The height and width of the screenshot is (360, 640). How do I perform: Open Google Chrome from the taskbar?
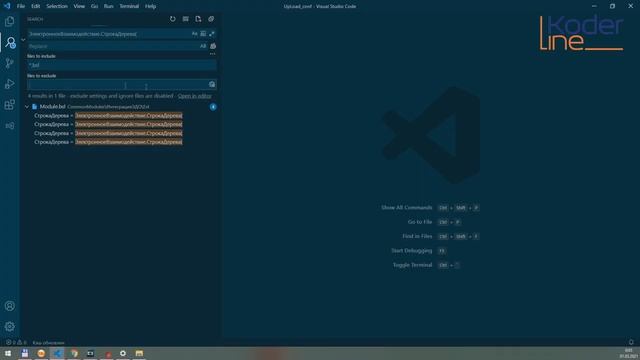point(74,353)
